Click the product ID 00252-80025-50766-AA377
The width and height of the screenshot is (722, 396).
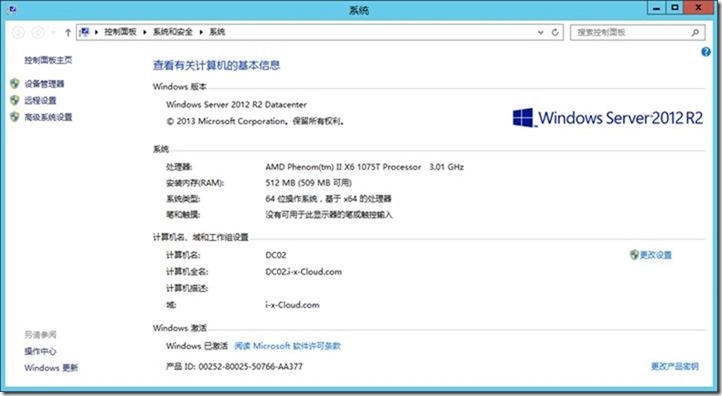pyautogui.click(x=250, y=367)
